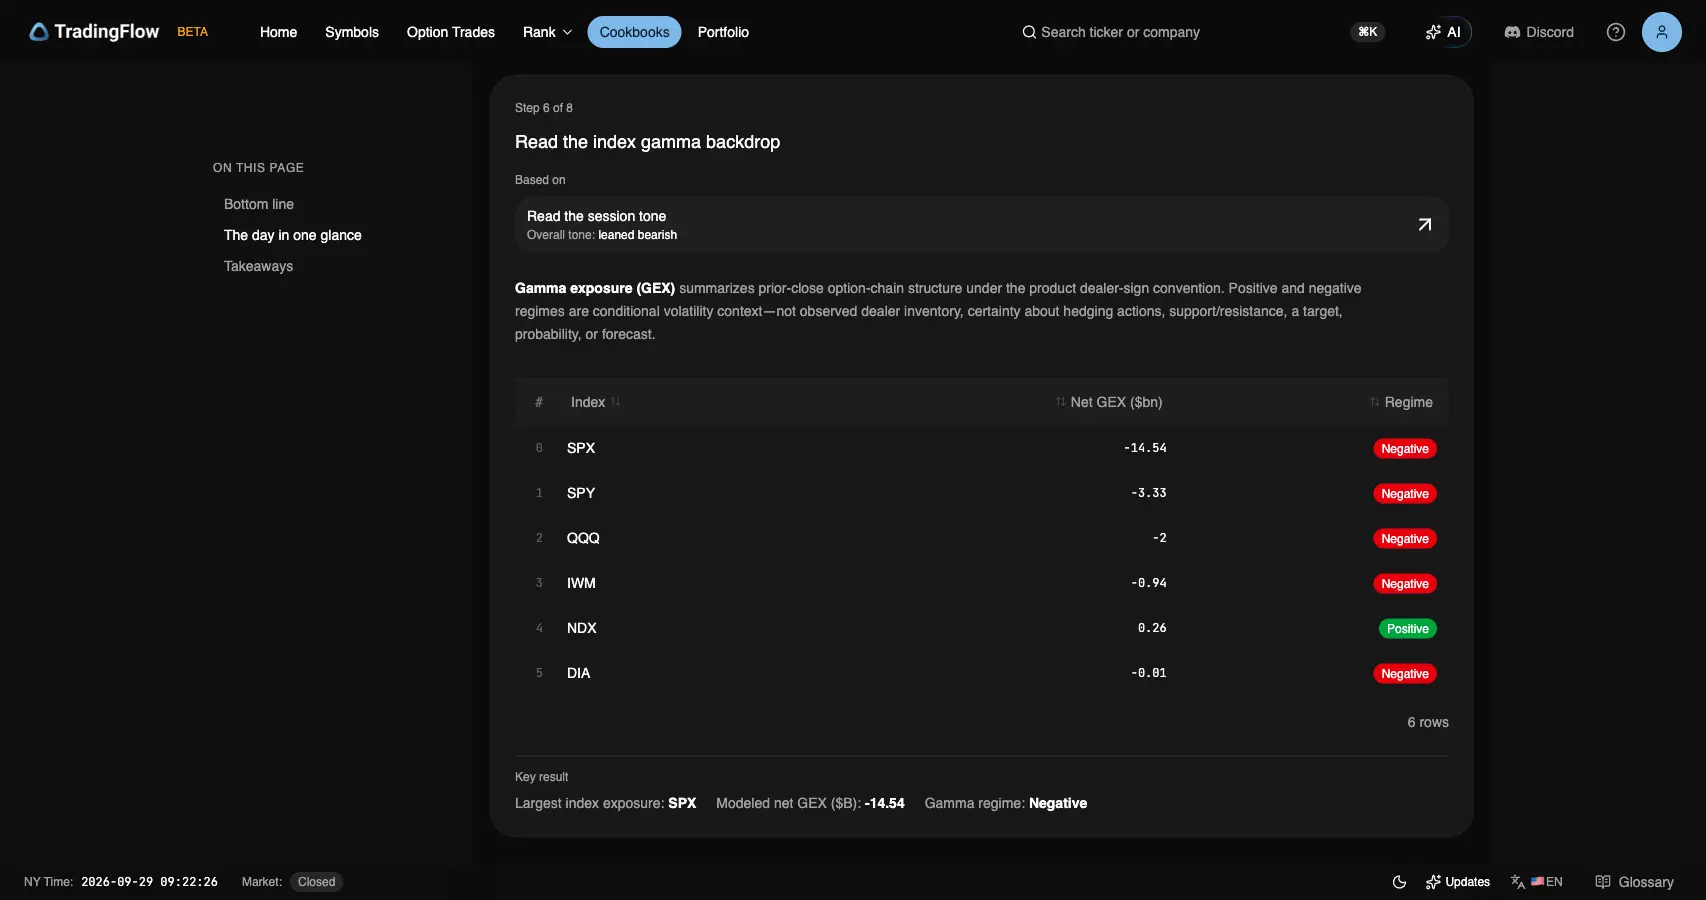Jump to Bottom line section

click(x=259, y=204)
